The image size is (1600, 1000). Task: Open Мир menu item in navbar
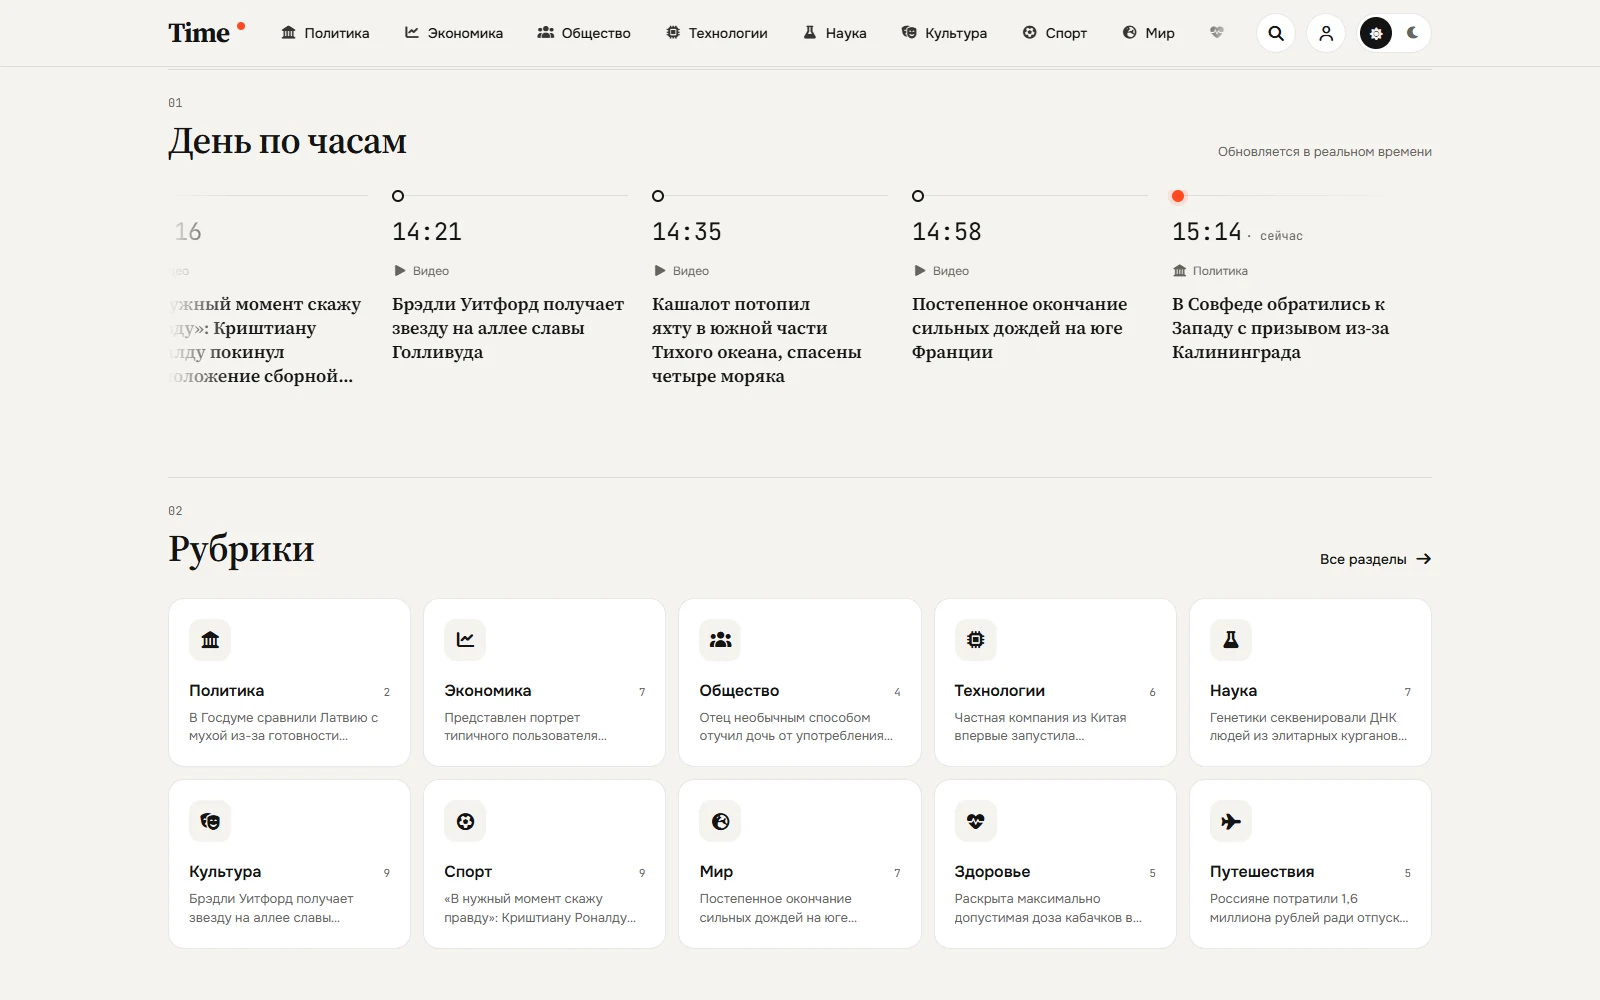tap(1148, 33)
